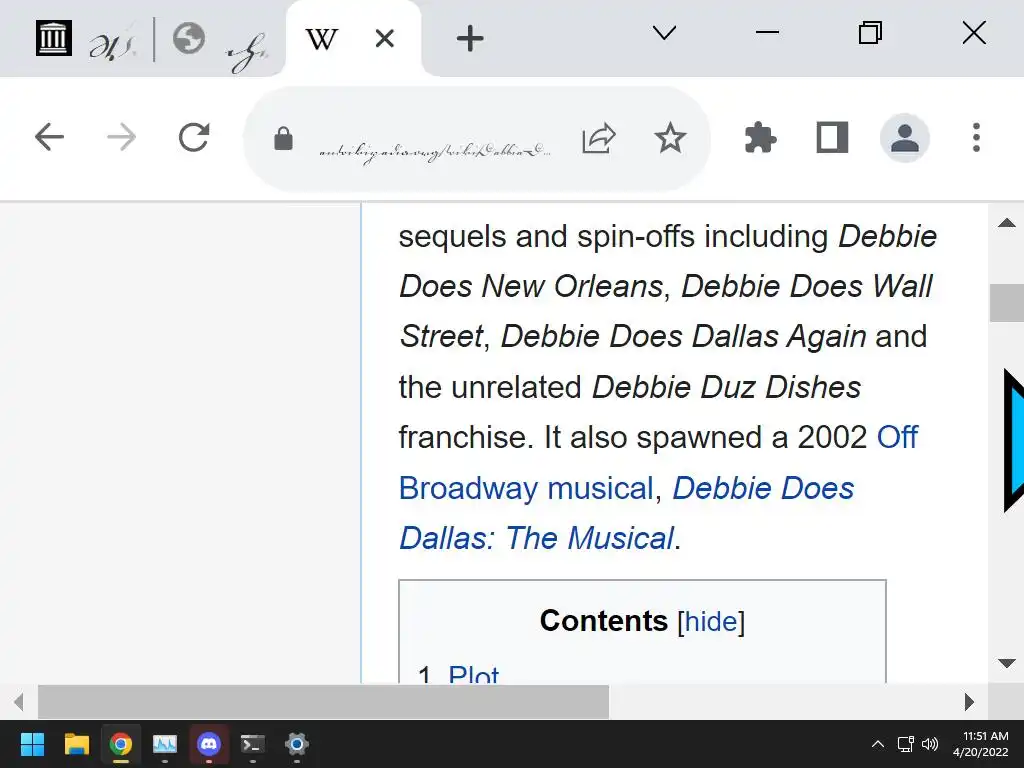The height and width of the screenshot is (768, 1024).
Task: Open Chrome's three-dot menu
Action: tap(976, 138)
